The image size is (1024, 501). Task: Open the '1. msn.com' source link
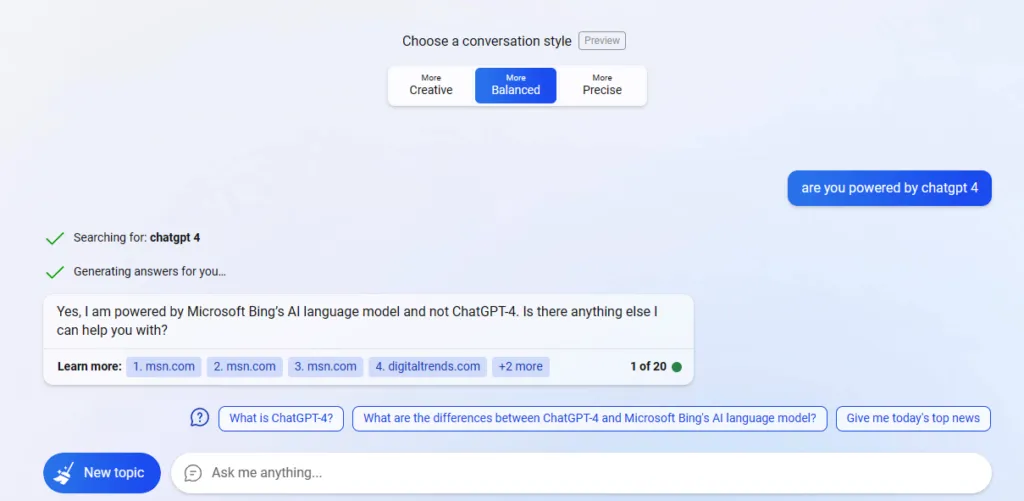click(x=164, y=366)
